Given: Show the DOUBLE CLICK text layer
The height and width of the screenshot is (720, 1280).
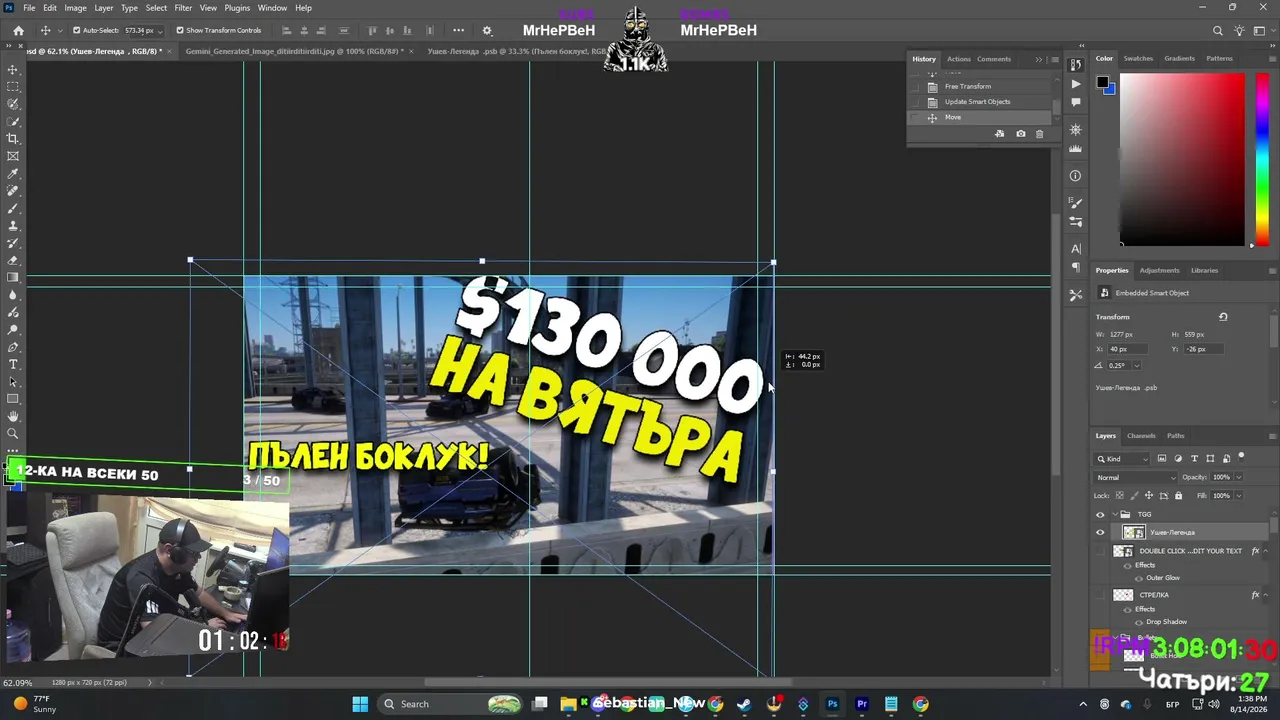Looking at the screenshot, I should pyautogui.click(x=1100, y=551).
